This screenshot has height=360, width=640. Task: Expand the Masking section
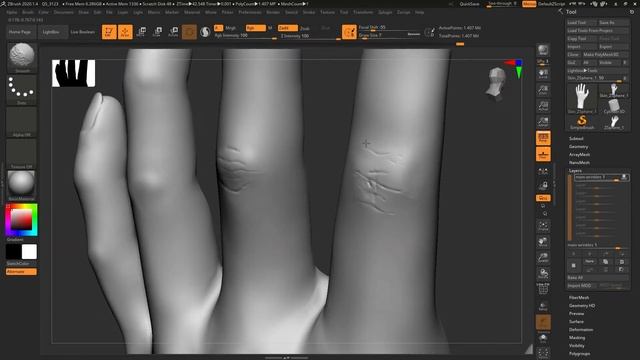click(x=577, y=338)
